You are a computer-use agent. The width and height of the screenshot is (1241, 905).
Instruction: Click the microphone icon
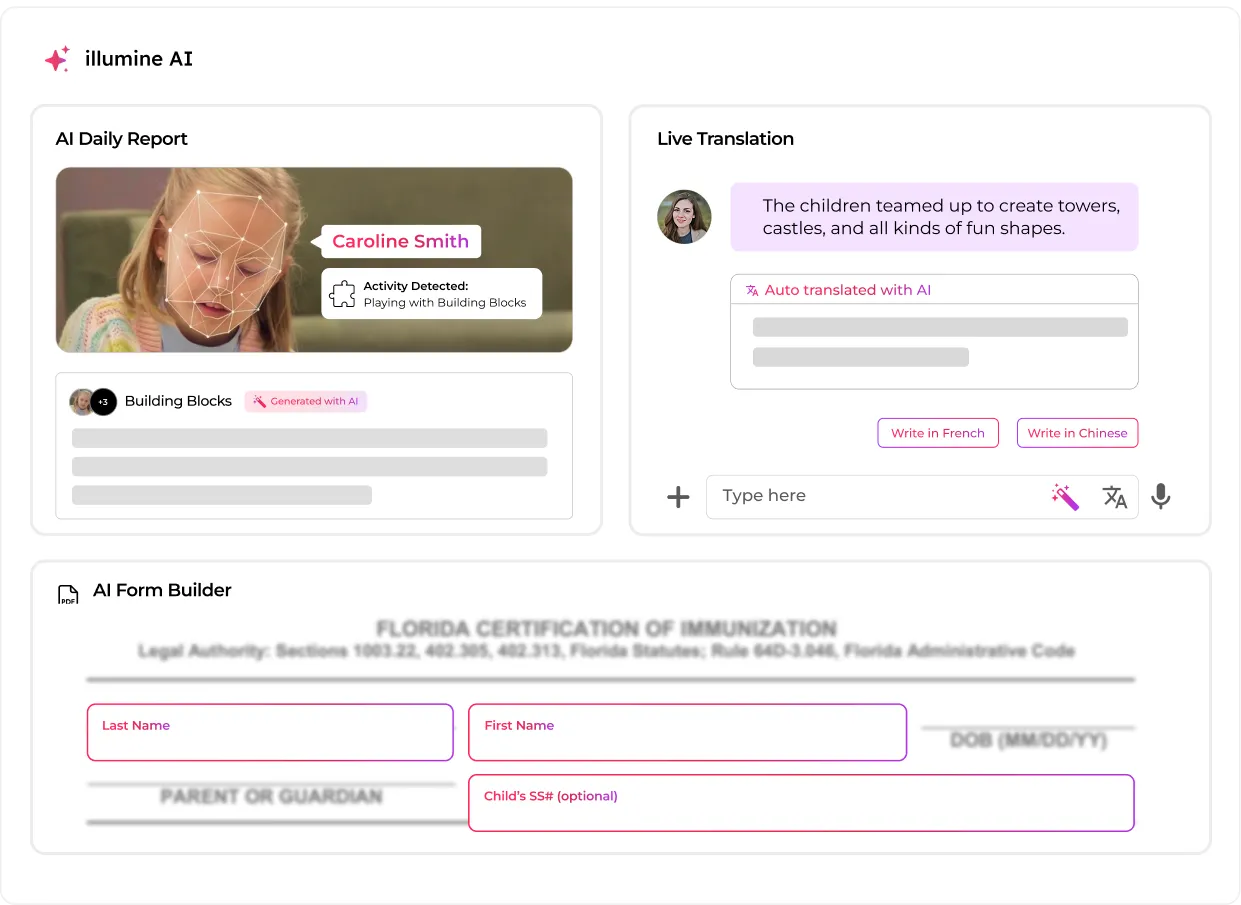point(1160,497)
